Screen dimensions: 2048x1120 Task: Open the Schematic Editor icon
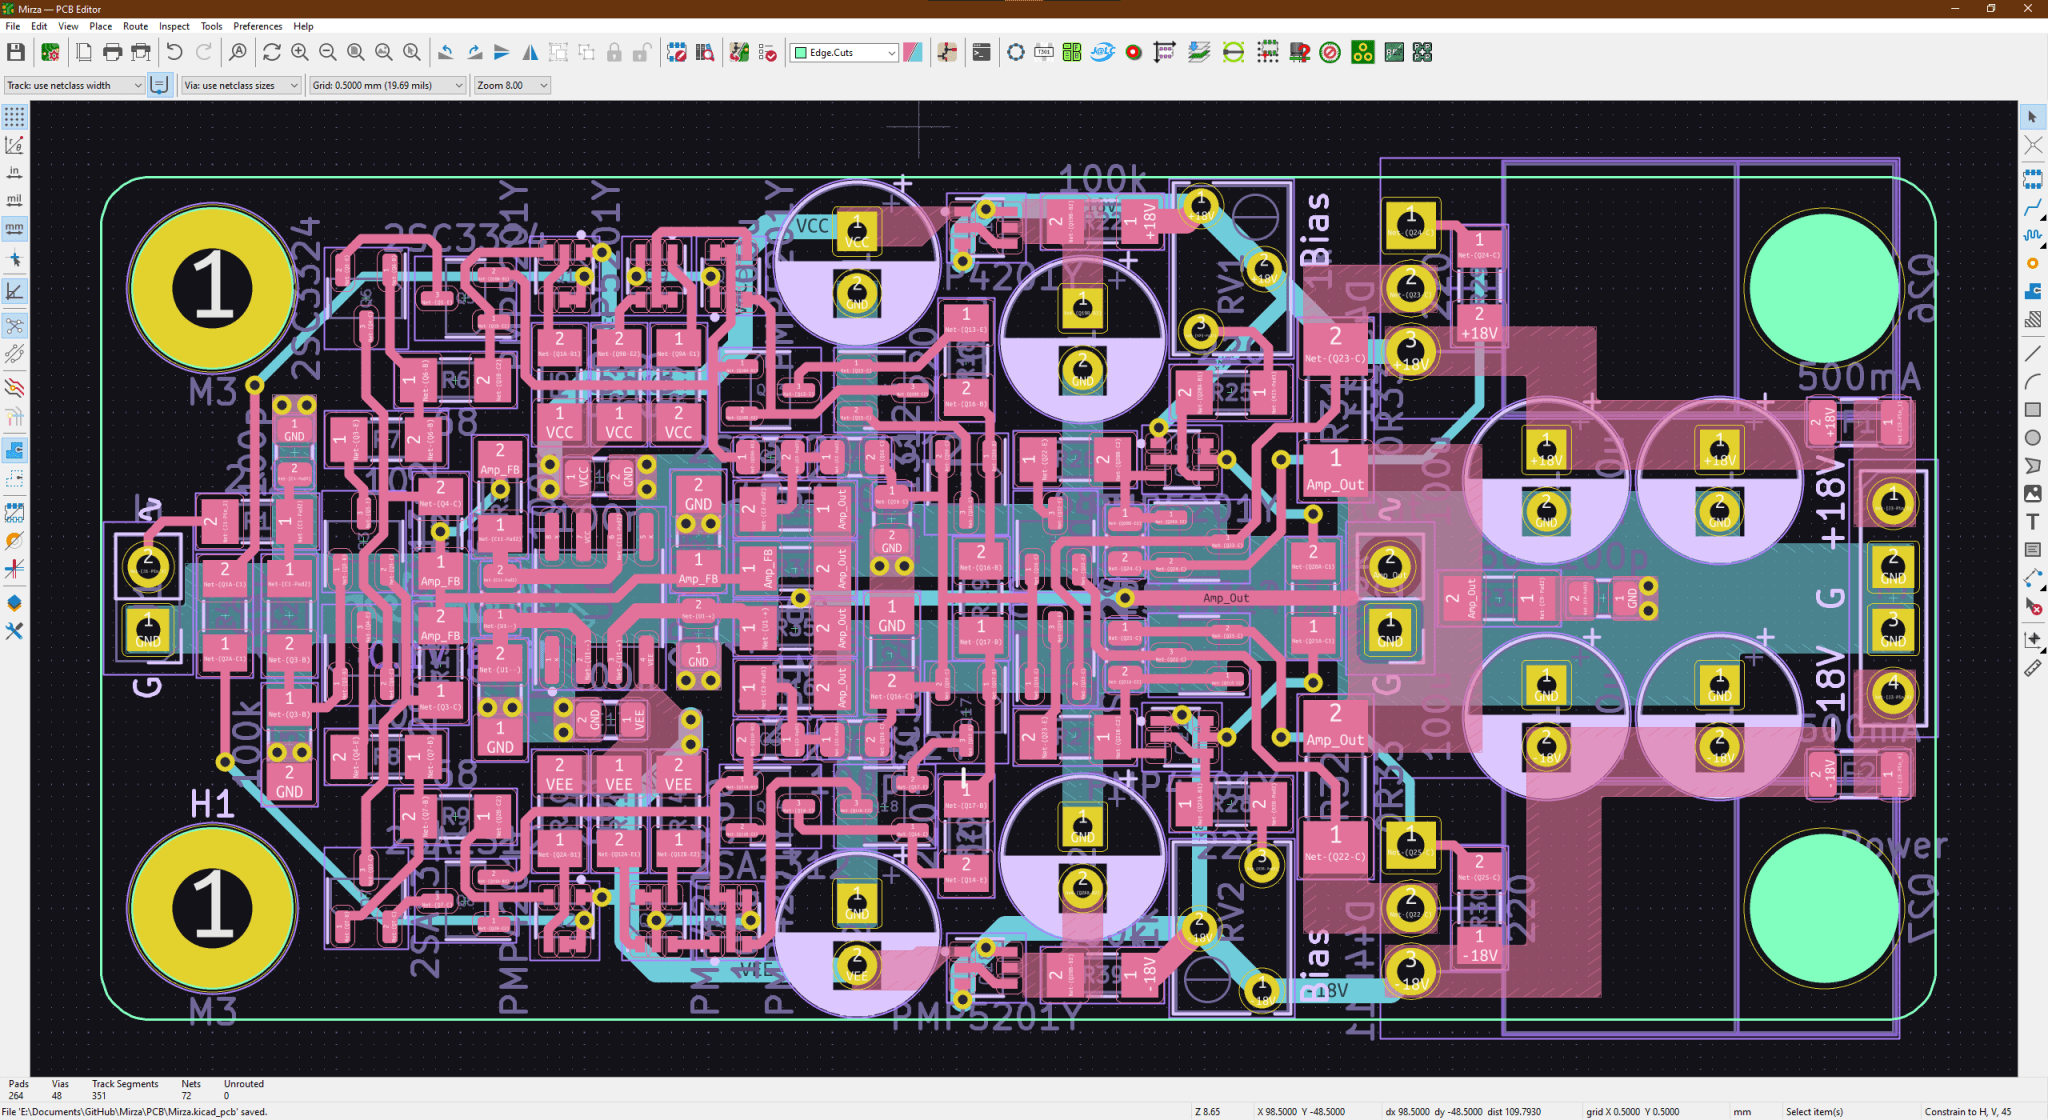coord(946,52)
